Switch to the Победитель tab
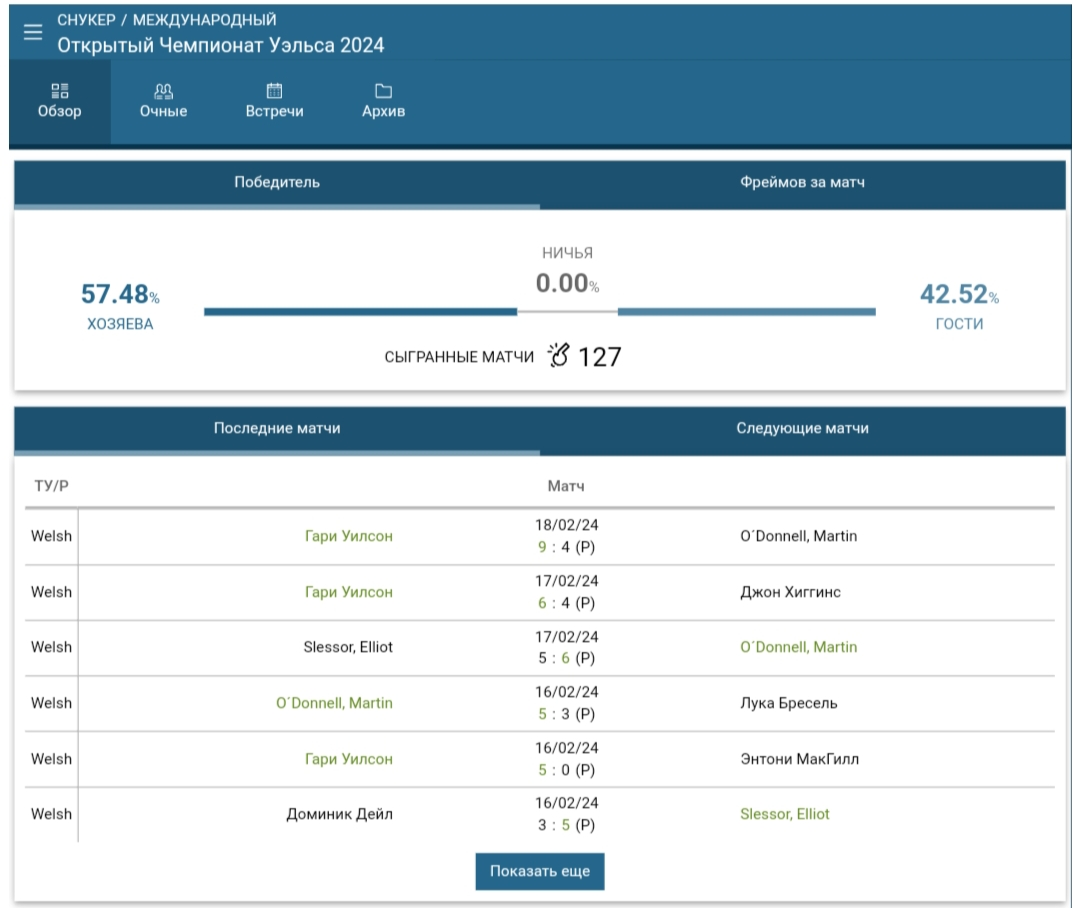This screenshot has height=908, width=1077. 277,183
